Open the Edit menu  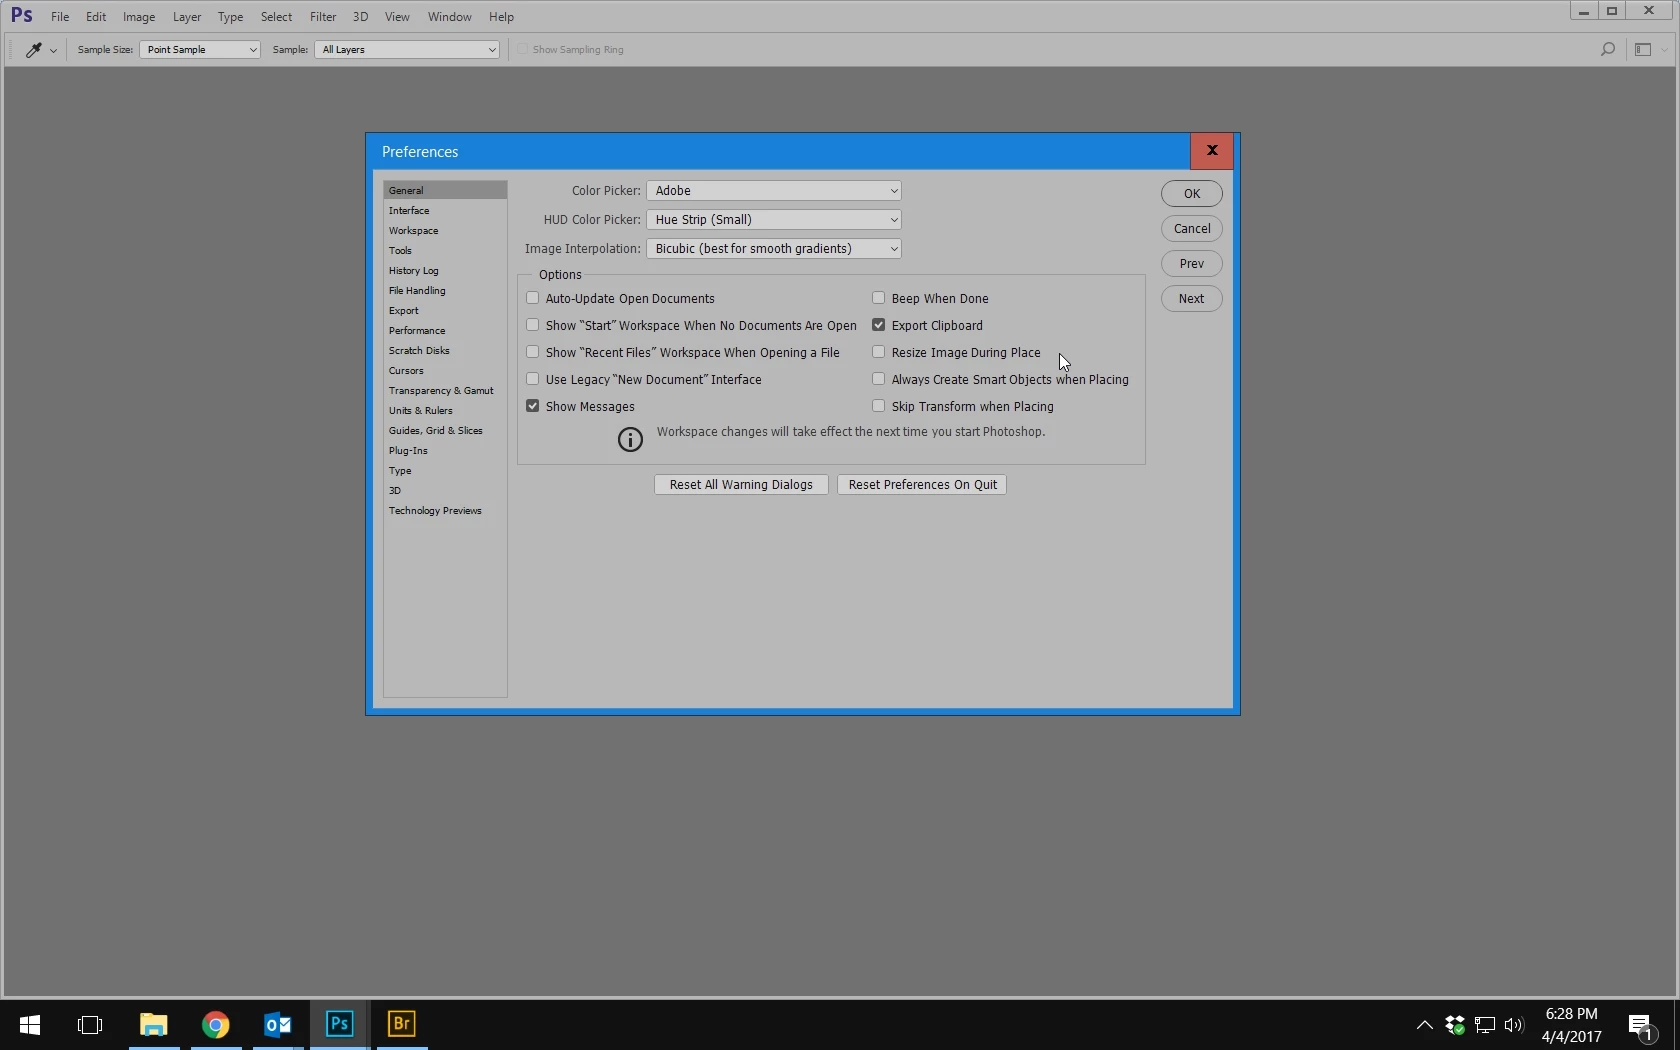coord(96,17)
